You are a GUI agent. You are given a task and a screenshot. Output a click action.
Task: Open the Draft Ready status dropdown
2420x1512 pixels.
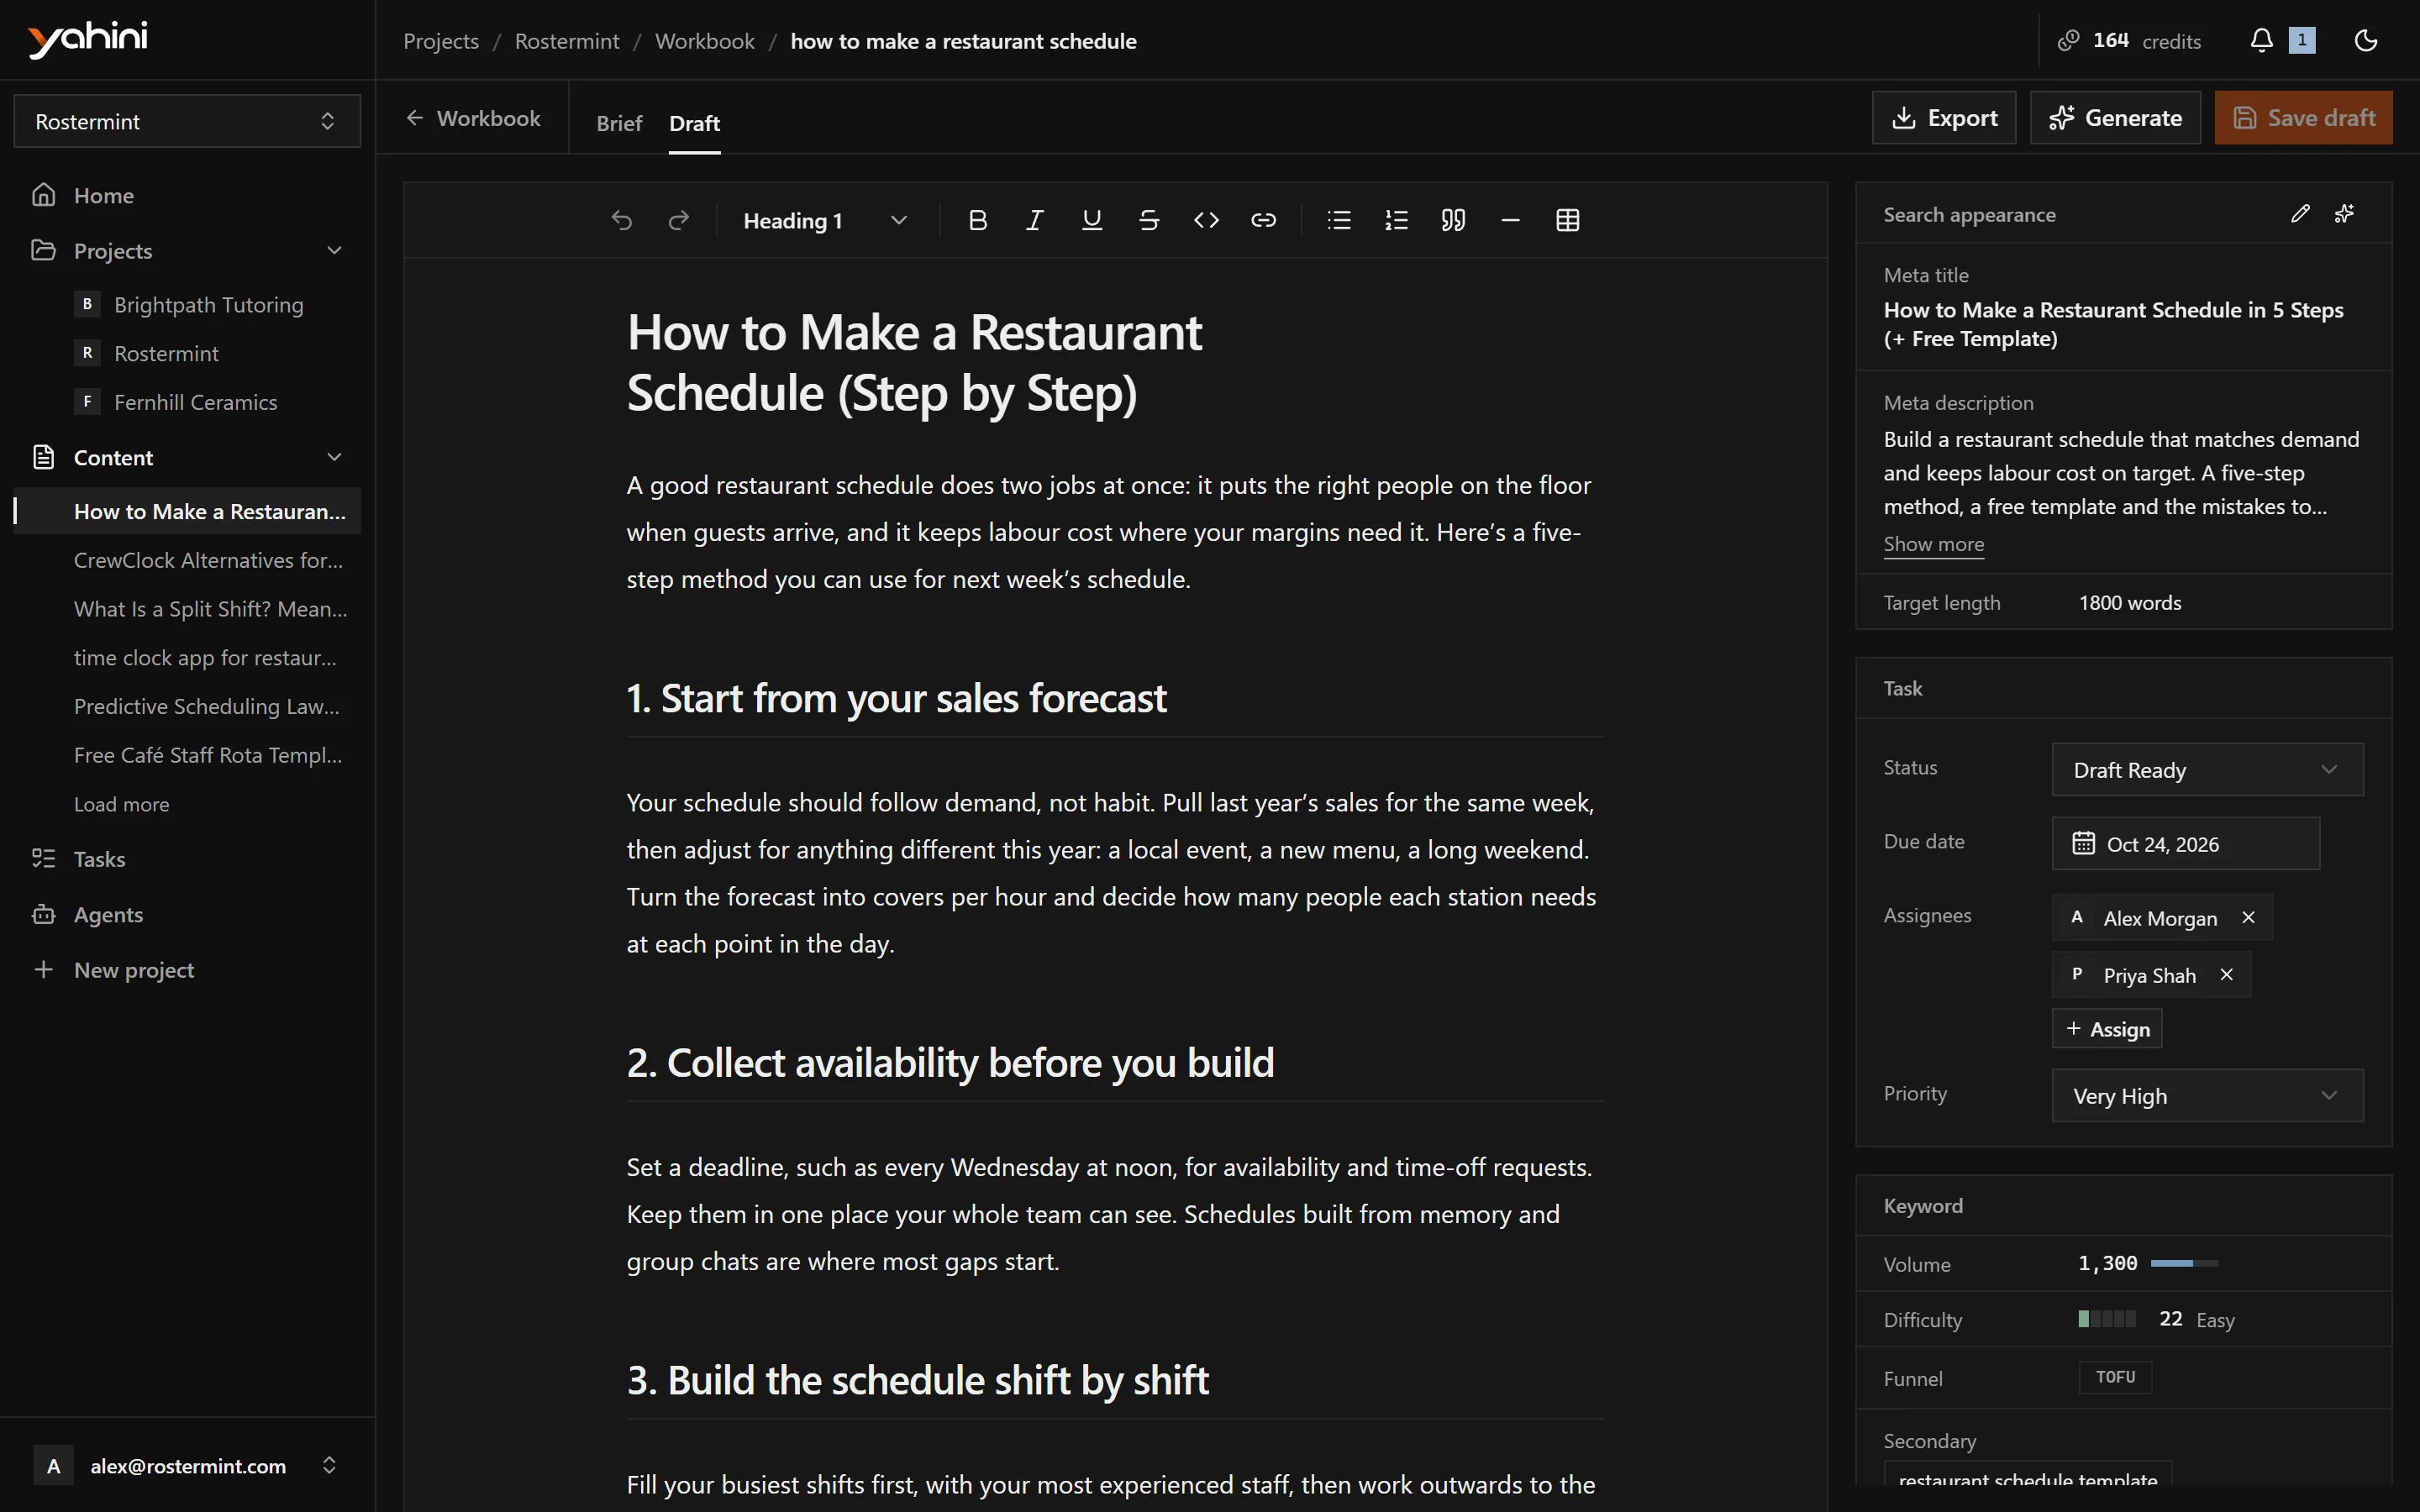[2207, 769]
